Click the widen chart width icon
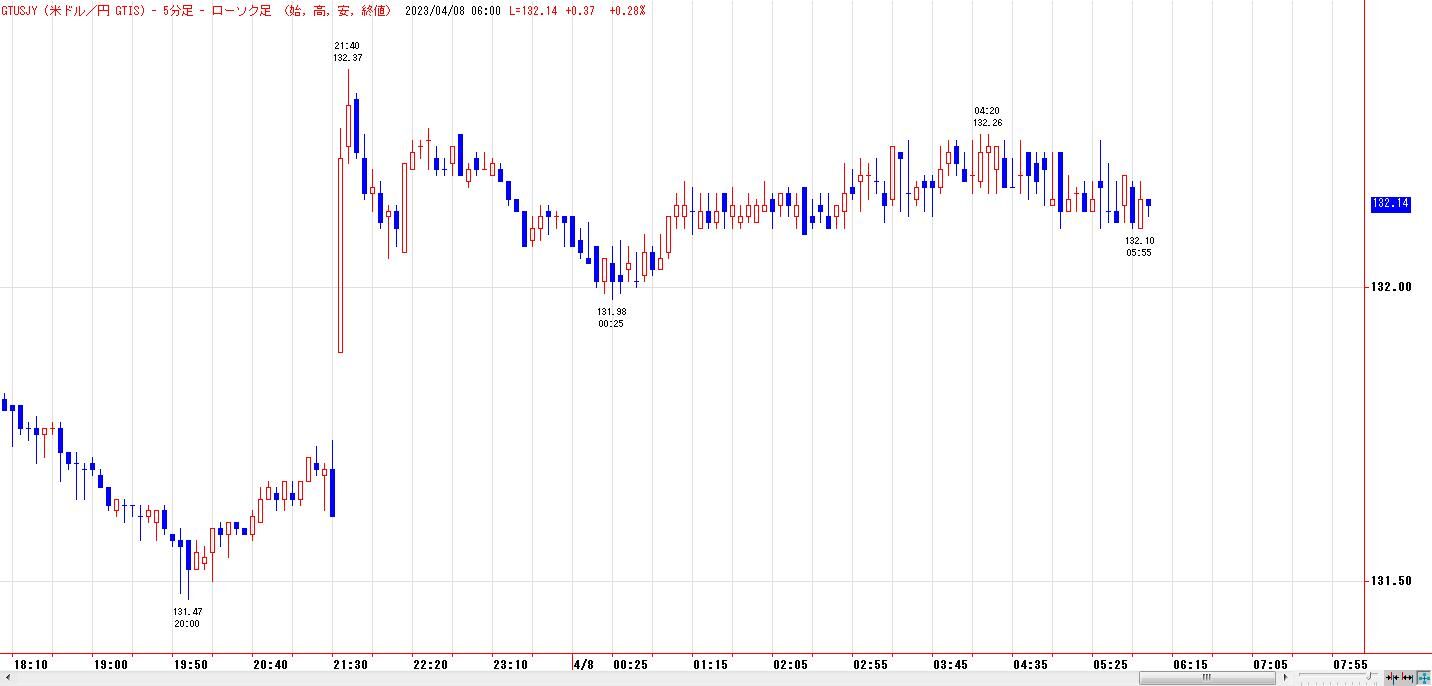The width and height of the screenshot is (1432, 686). [1407, 677]
